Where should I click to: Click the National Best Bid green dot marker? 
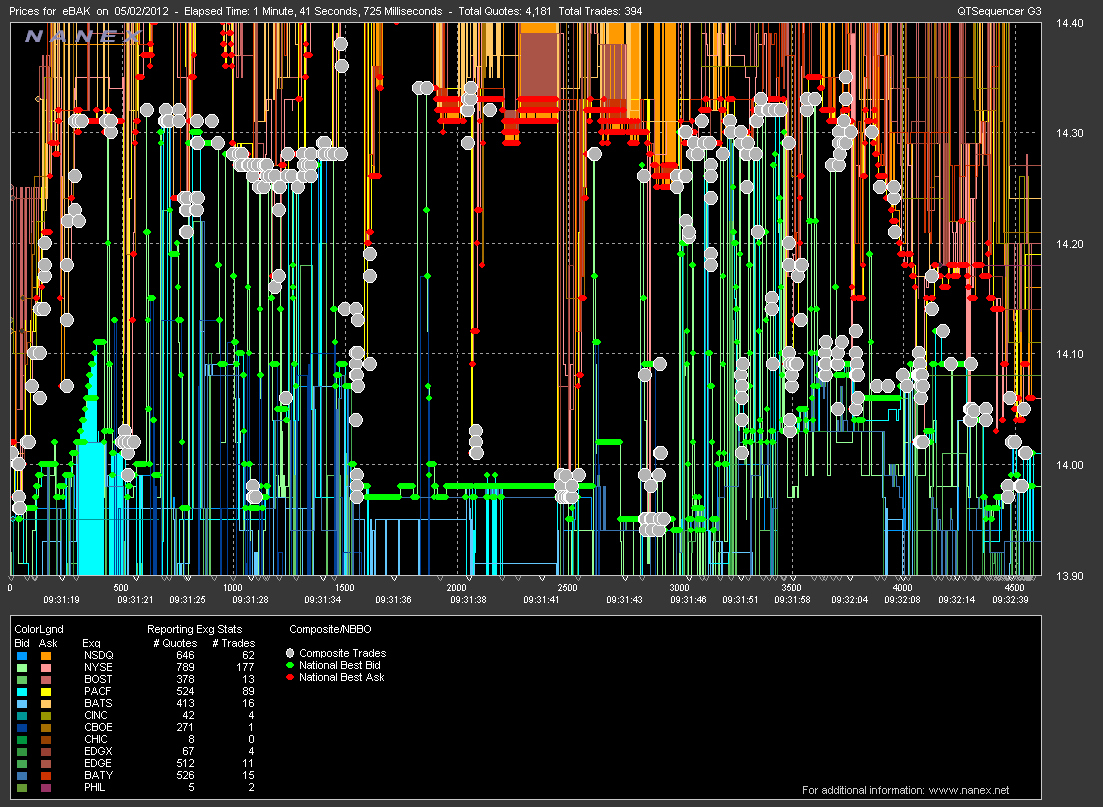tap(290, 665)
